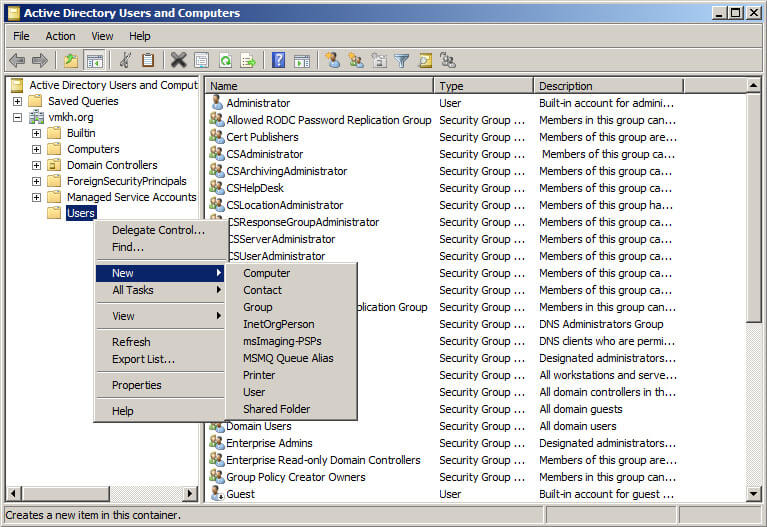
Task: Click the Show/Hide Action Pane icon
Action: pyautogui.click(x=302, y=61)
